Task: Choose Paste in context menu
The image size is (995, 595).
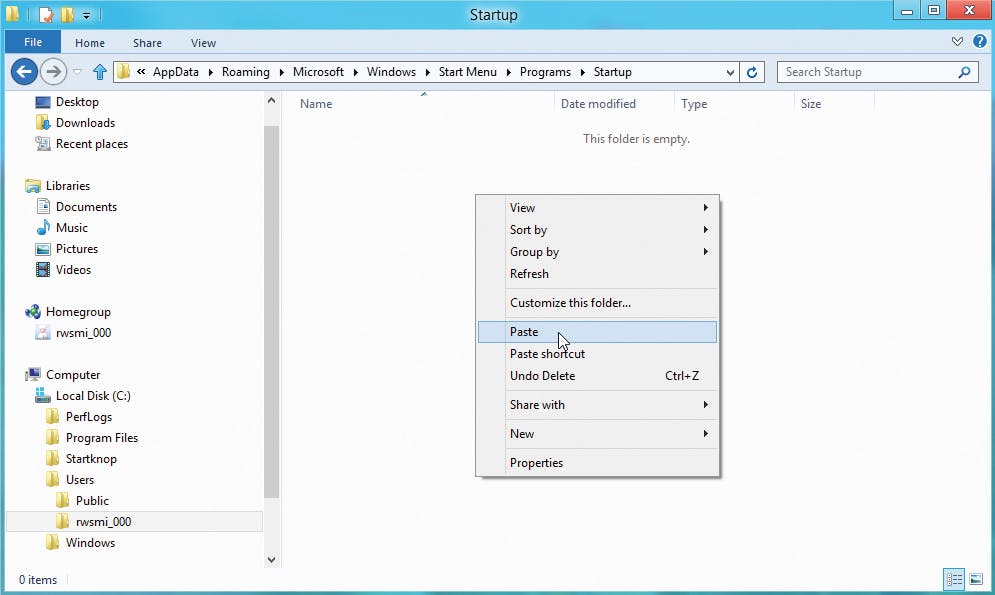Action: (x=597, y=332)
